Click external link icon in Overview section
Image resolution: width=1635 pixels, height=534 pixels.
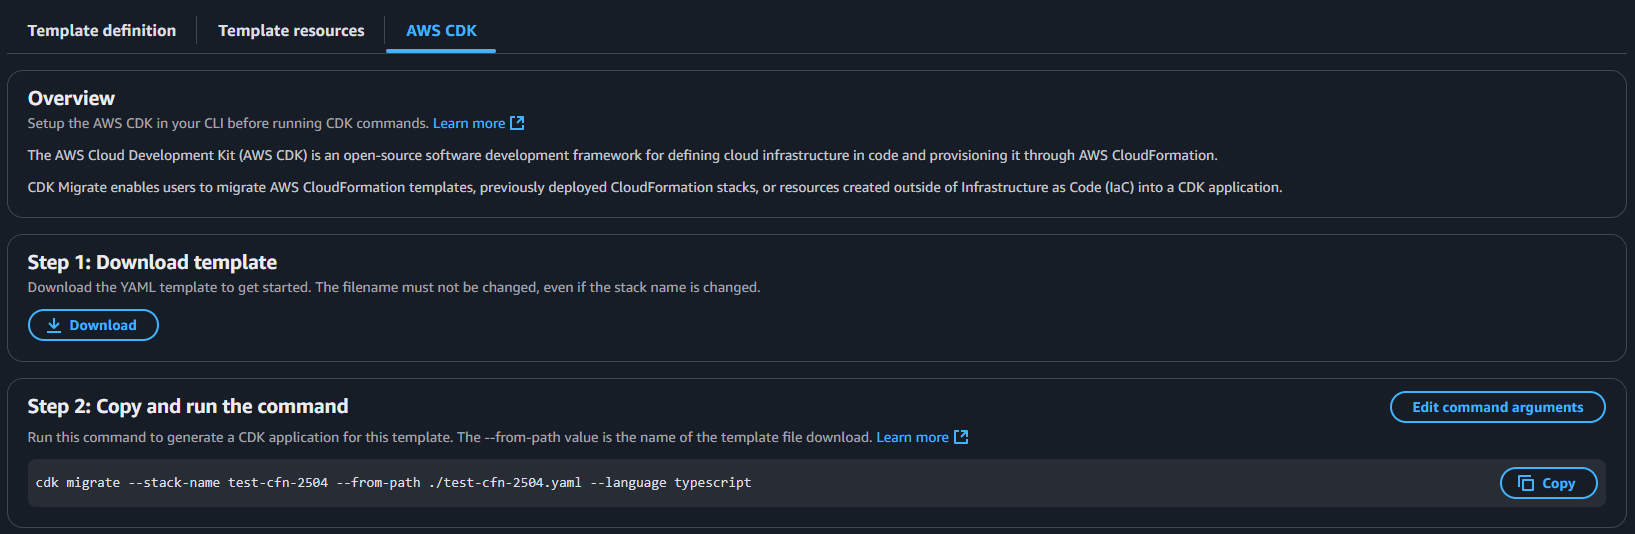(x=517, y=123)
